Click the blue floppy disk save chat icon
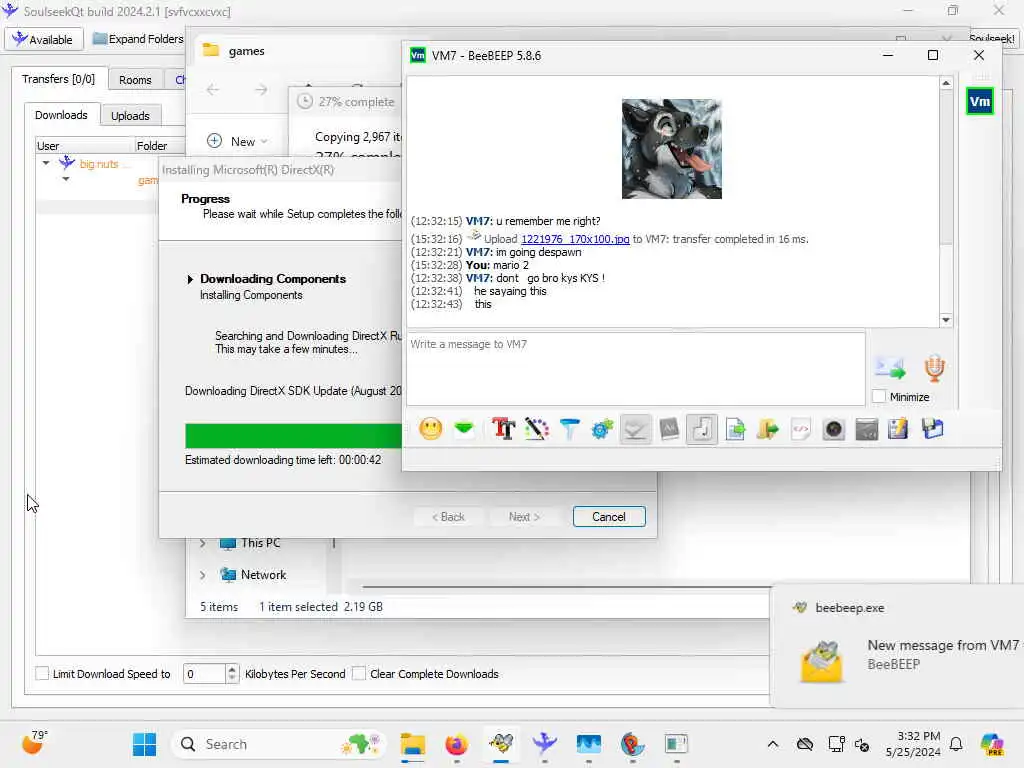Screen dimensions: 1024x768 pos(932,429)
